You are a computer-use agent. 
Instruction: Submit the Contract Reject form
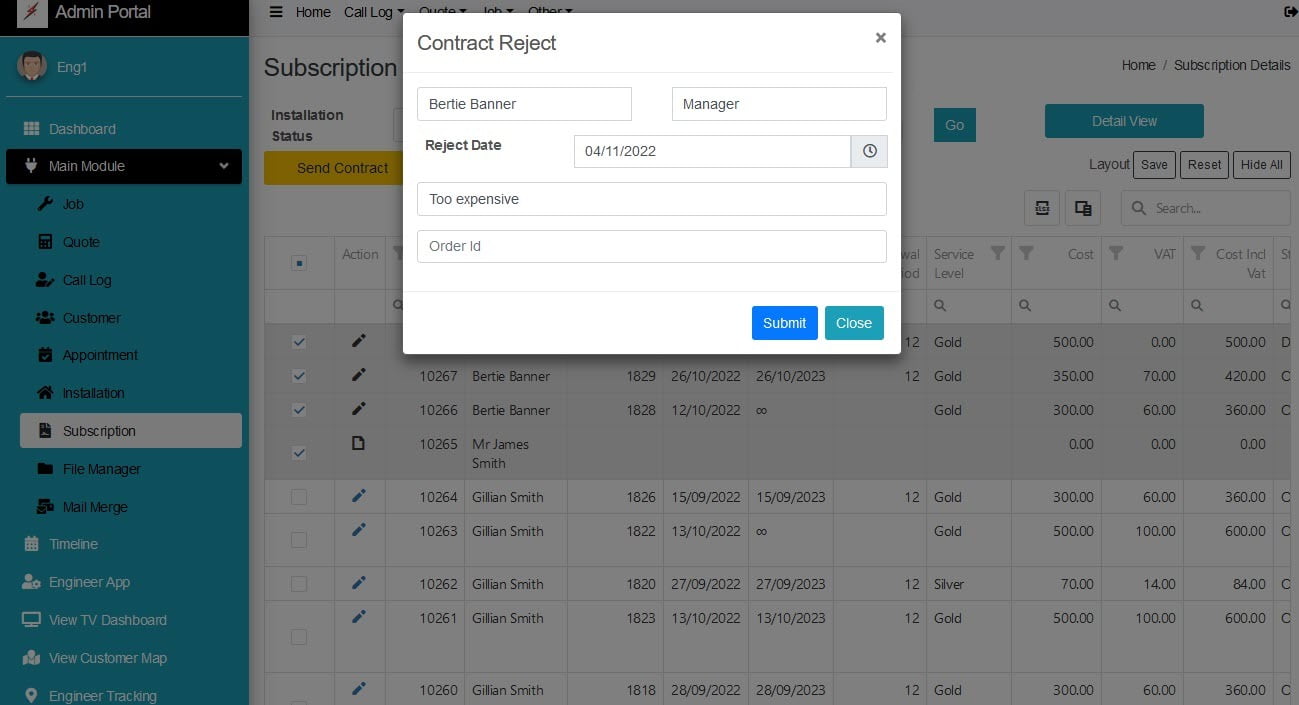coord(784,323)
